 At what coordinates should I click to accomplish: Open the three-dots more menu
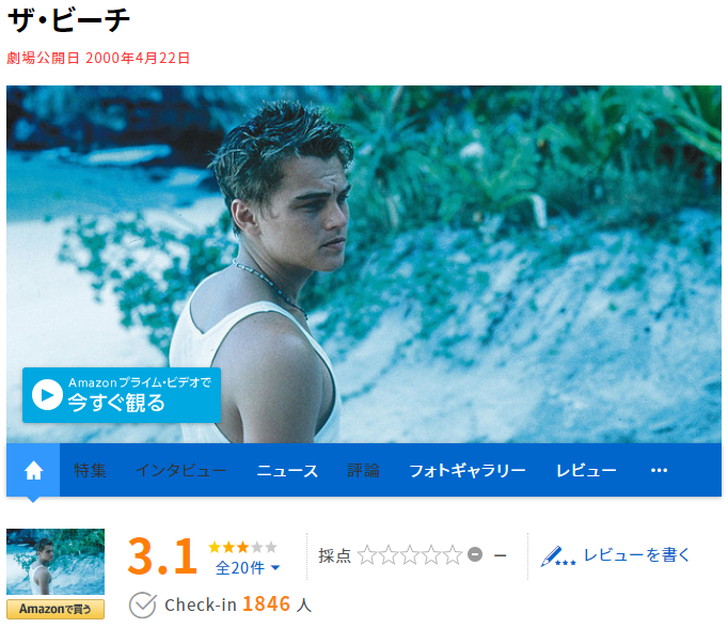(659, 470)
